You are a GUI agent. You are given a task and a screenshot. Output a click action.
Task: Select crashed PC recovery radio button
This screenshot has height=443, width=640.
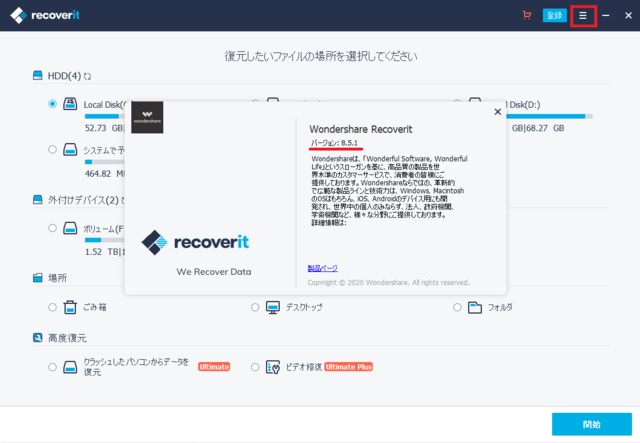(52, 367)
